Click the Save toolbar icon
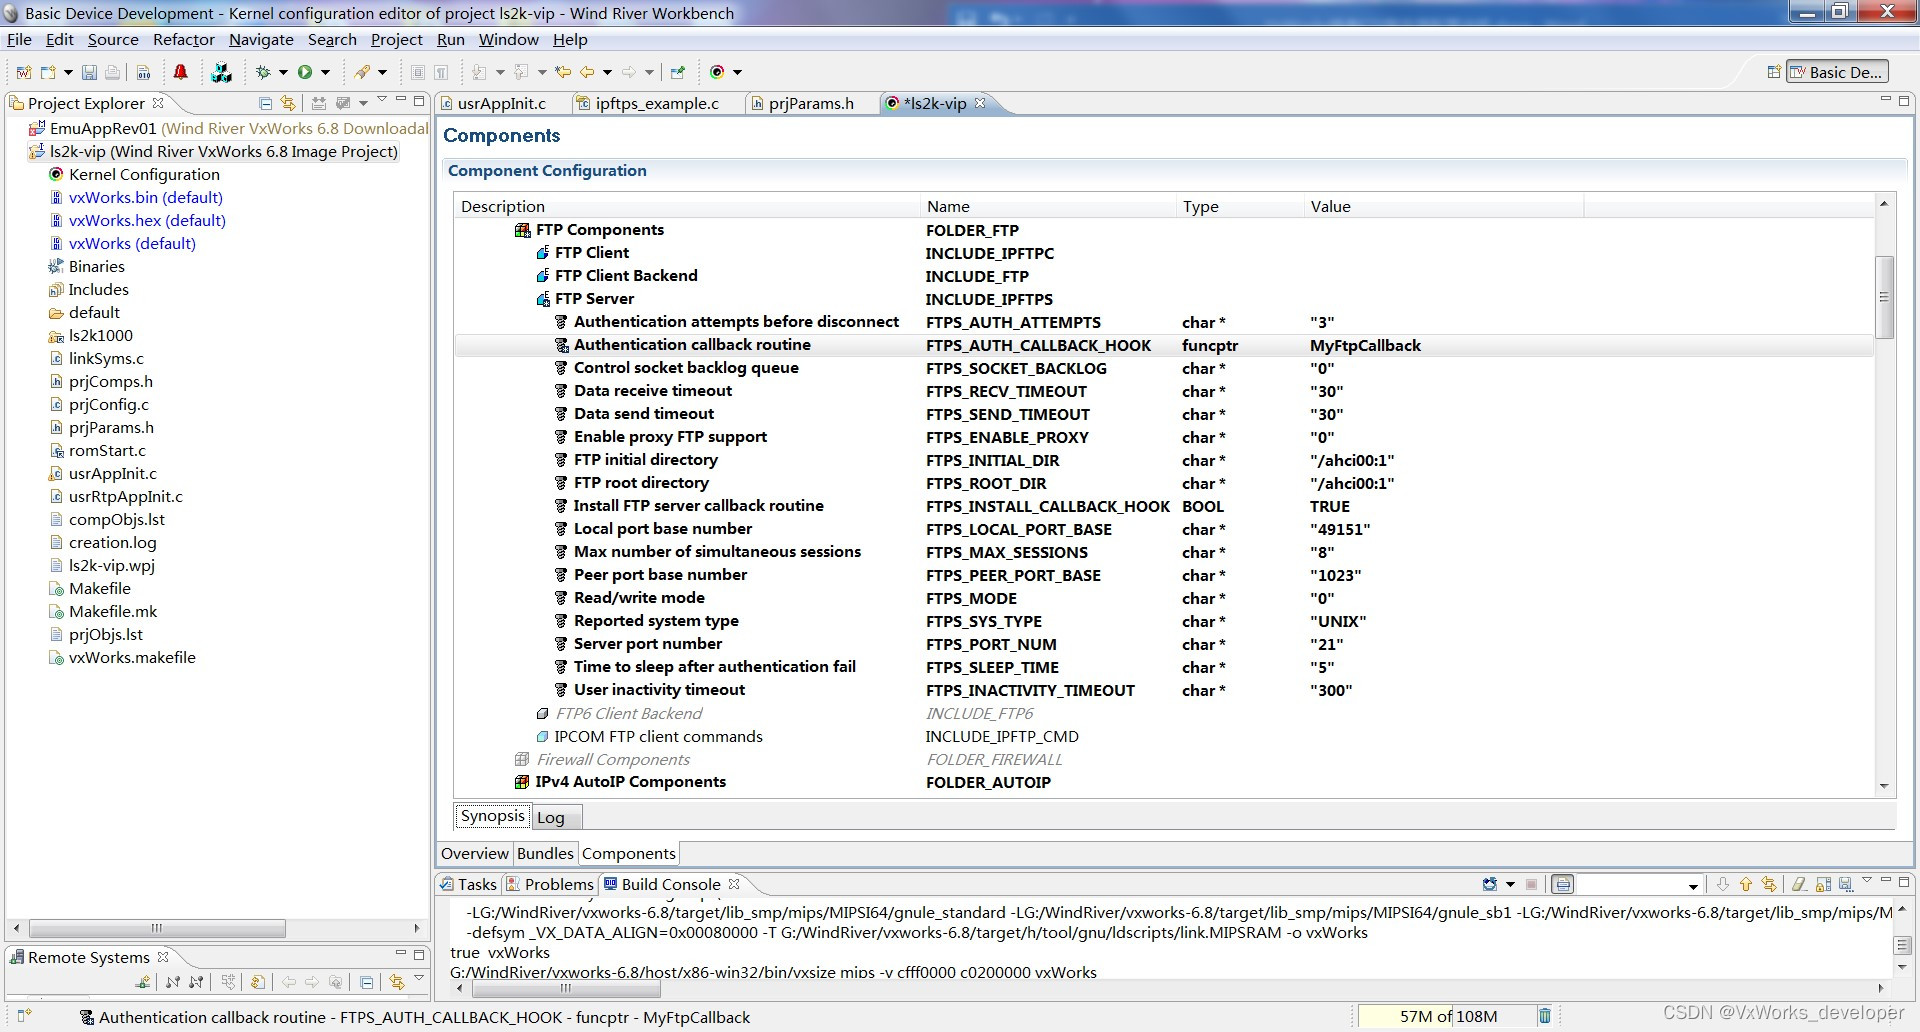Screen dimensions: 1920x1032 (x=89, y=72)
